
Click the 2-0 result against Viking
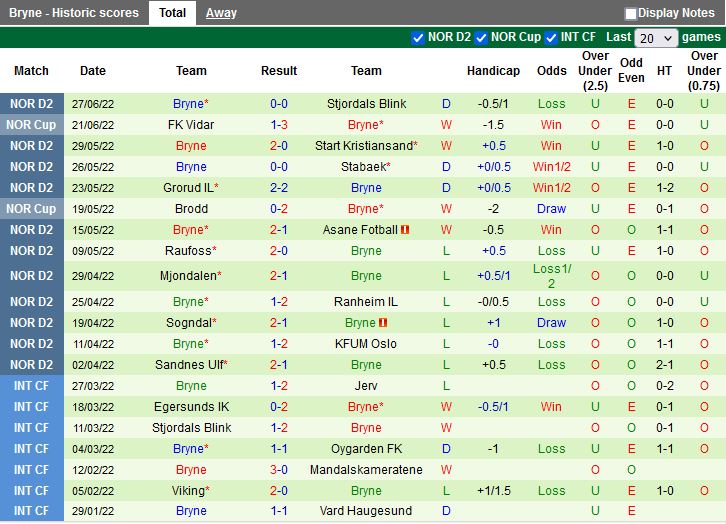click(x=279, y=491)
